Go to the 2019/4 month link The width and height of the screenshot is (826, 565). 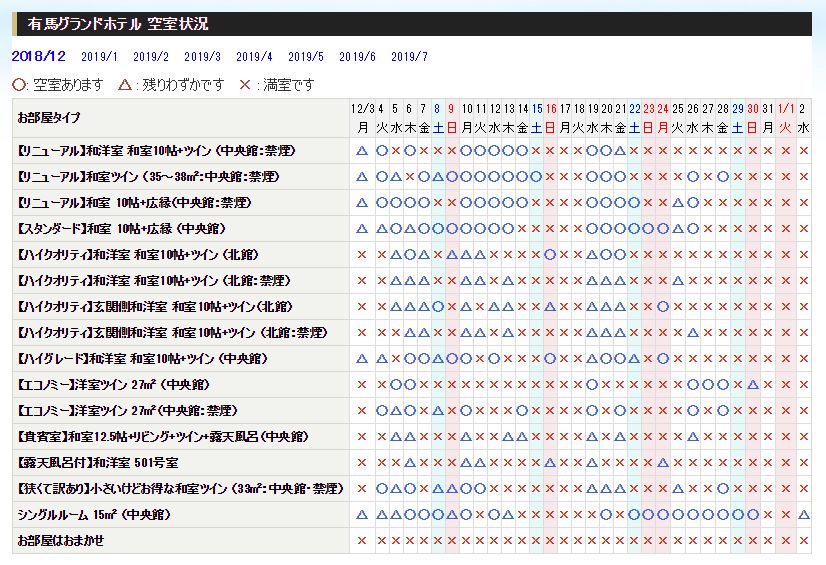pos(254,56)
